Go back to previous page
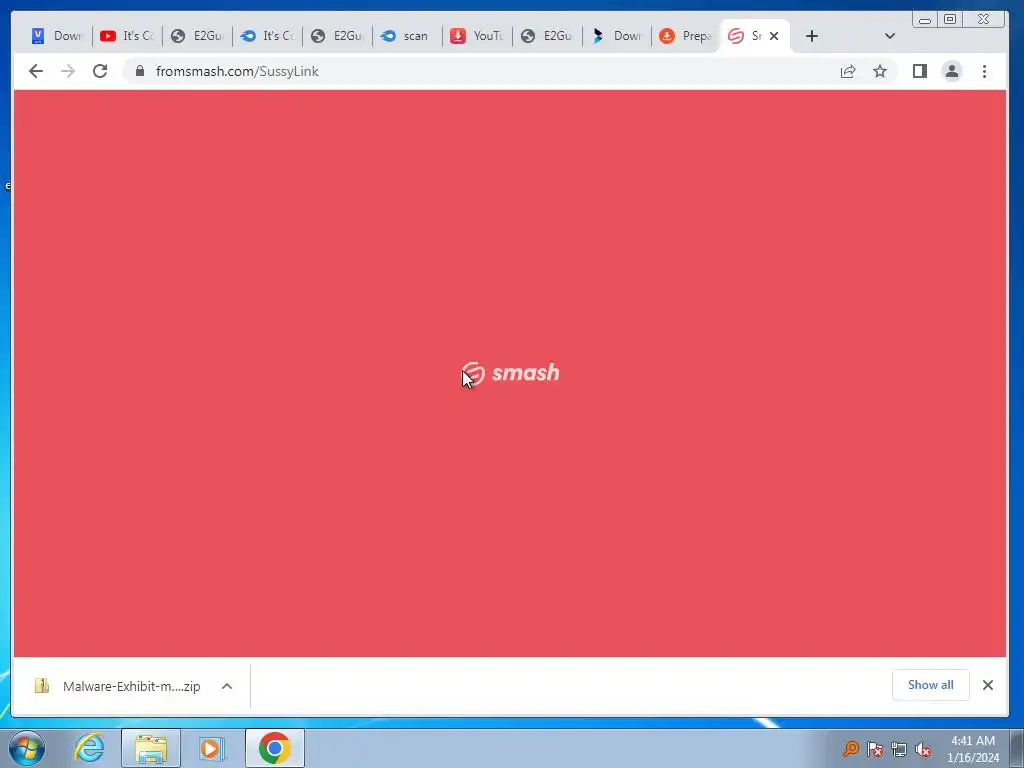Viewport: 1024px width, 768px height. 36,71
